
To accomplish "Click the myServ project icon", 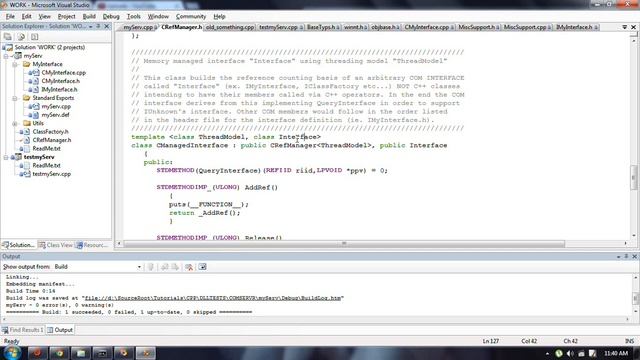I will coord(18,56).
